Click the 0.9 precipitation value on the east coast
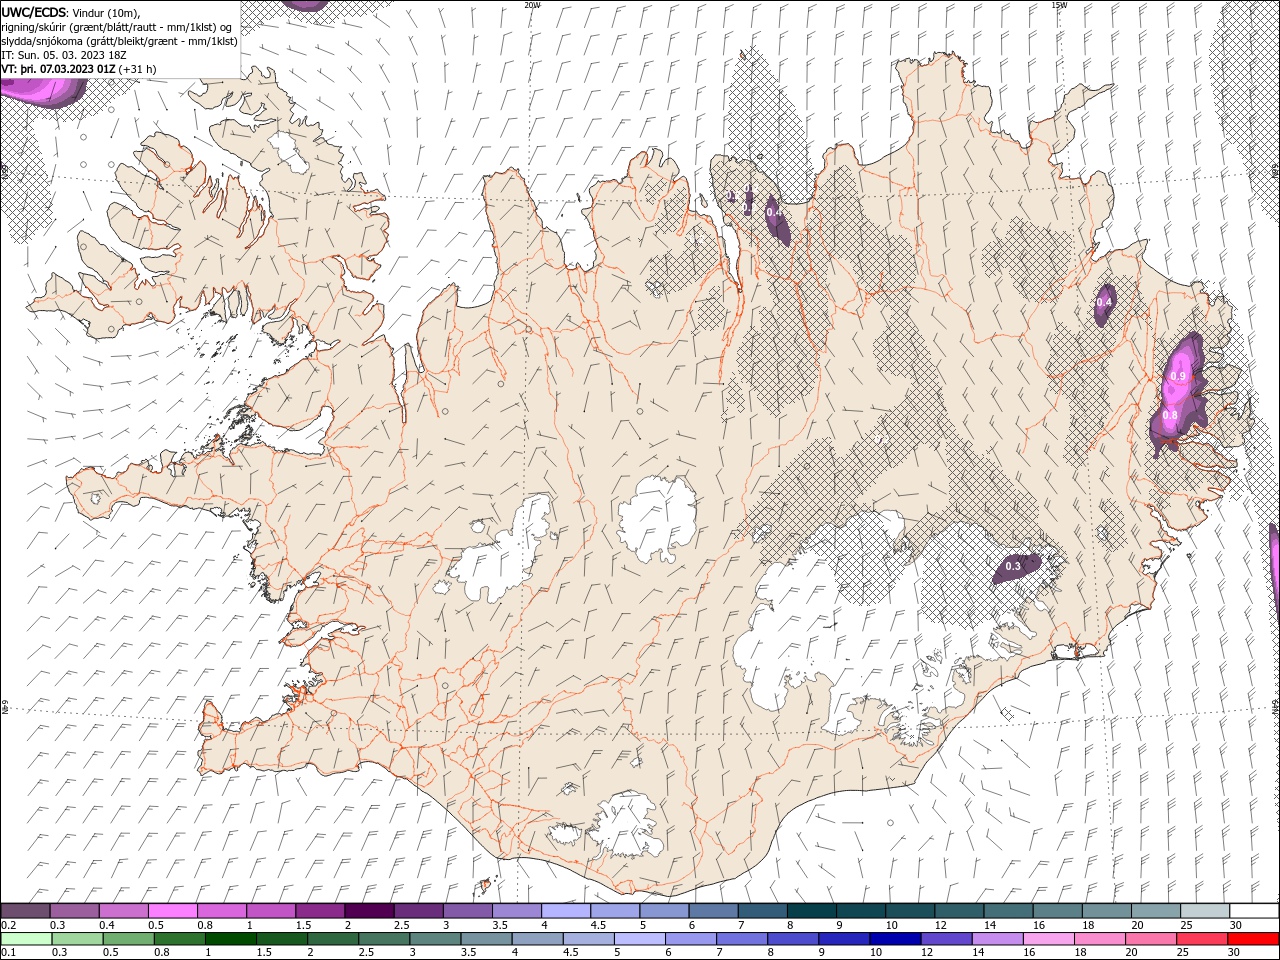The width and height of the screenshot is (1280, 960). tap(1178, 376)
